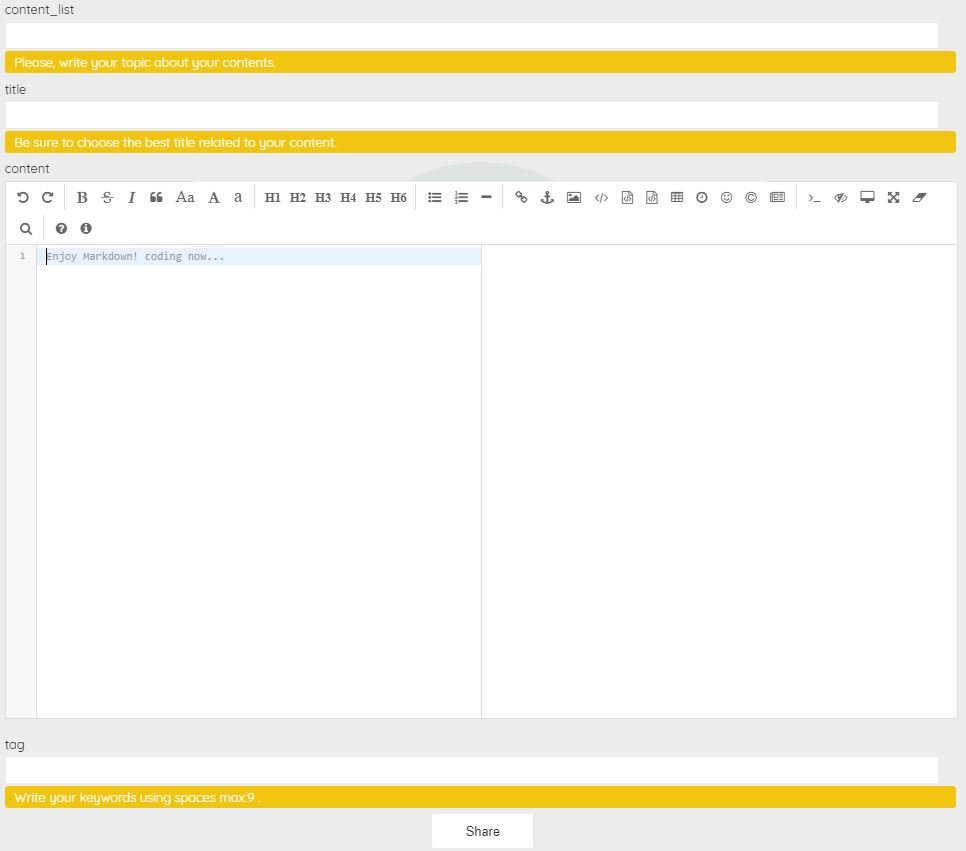Click the markdown preview pane
Viewport: 966px width, 851px height.
coord(719,481)
